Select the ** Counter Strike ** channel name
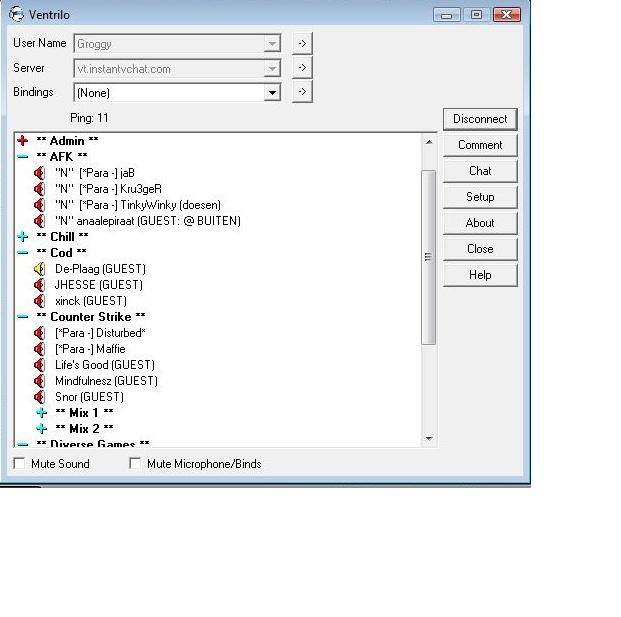 click(91, 317)
